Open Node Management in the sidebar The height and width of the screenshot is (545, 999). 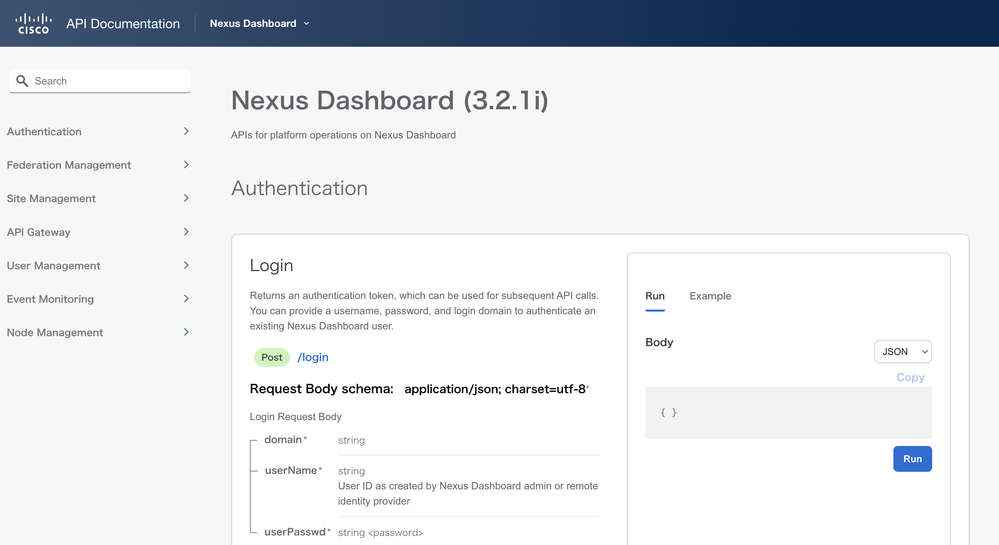pyautogui.click(x=55, y=332)
